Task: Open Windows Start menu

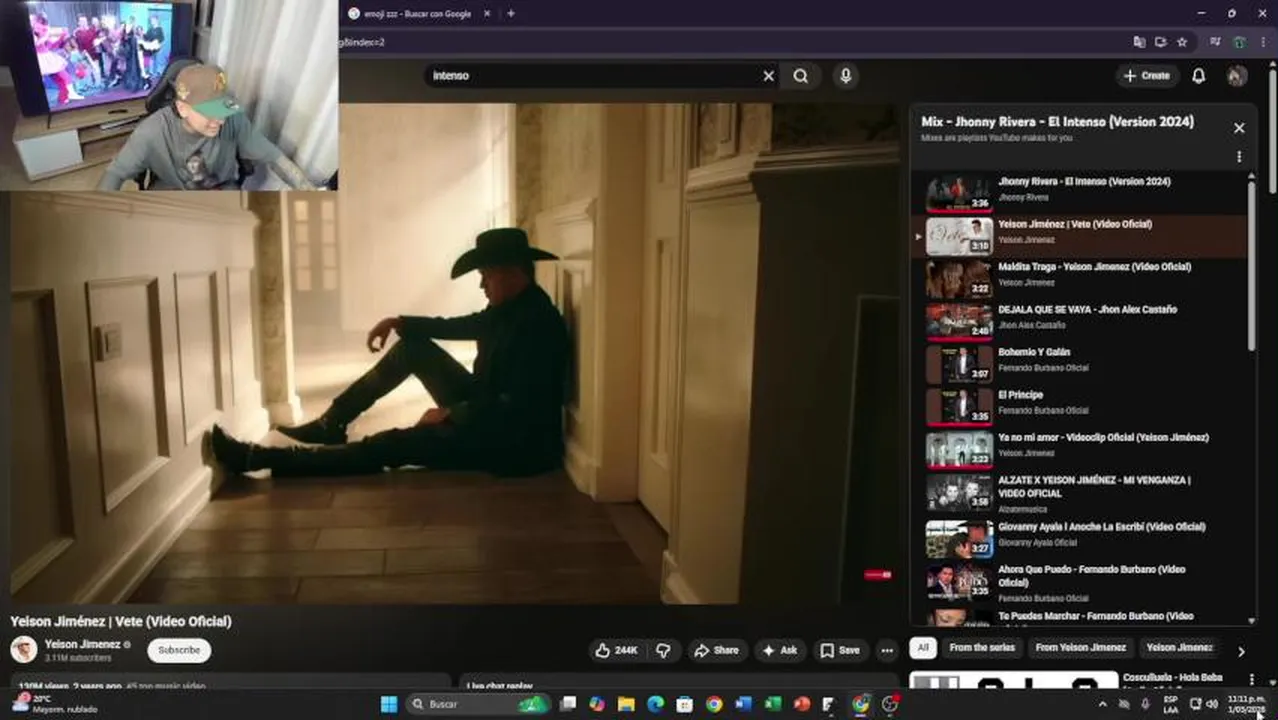Action: pos(389,704)
